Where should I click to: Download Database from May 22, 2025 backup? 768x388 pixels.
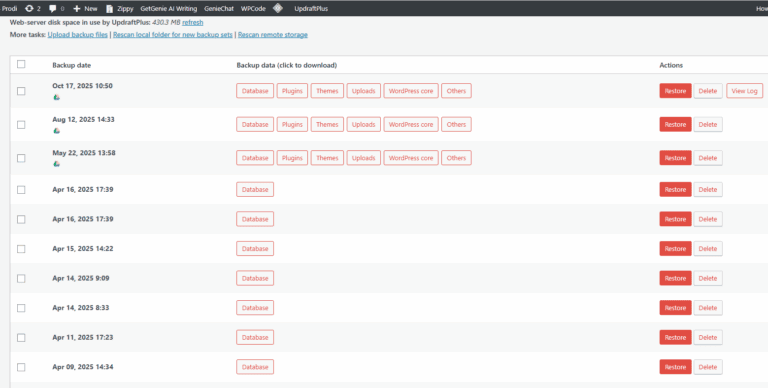(x=255, y=158)
